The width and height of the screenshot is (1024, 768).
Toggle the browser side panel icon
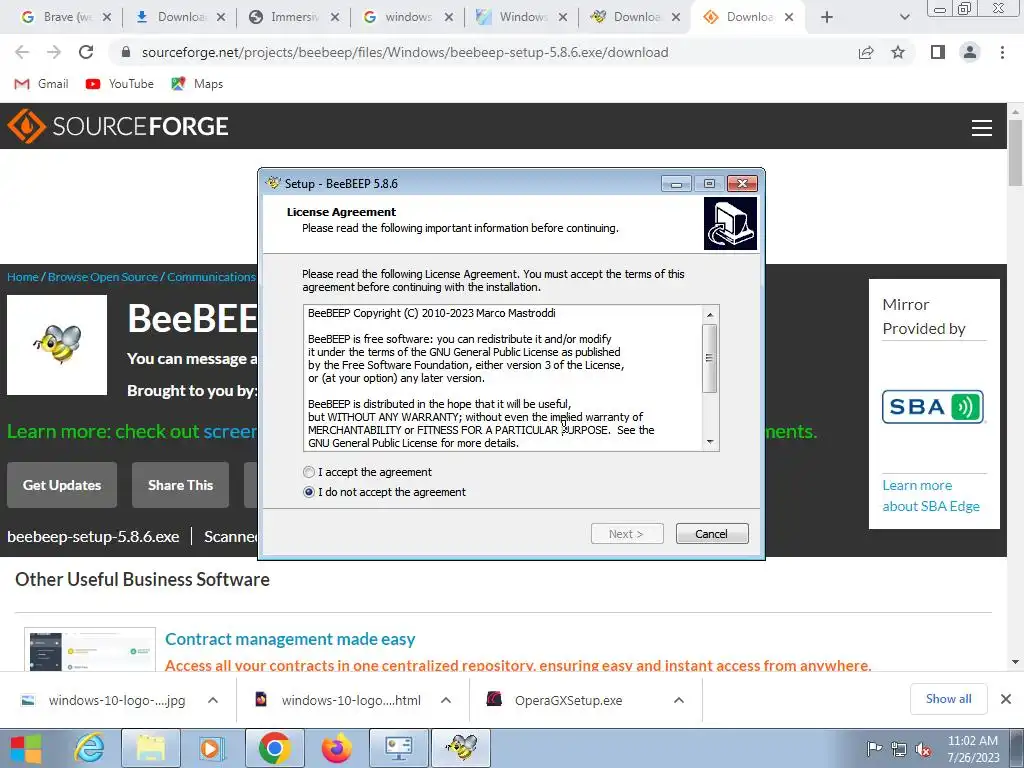click(x=938, y=52)
